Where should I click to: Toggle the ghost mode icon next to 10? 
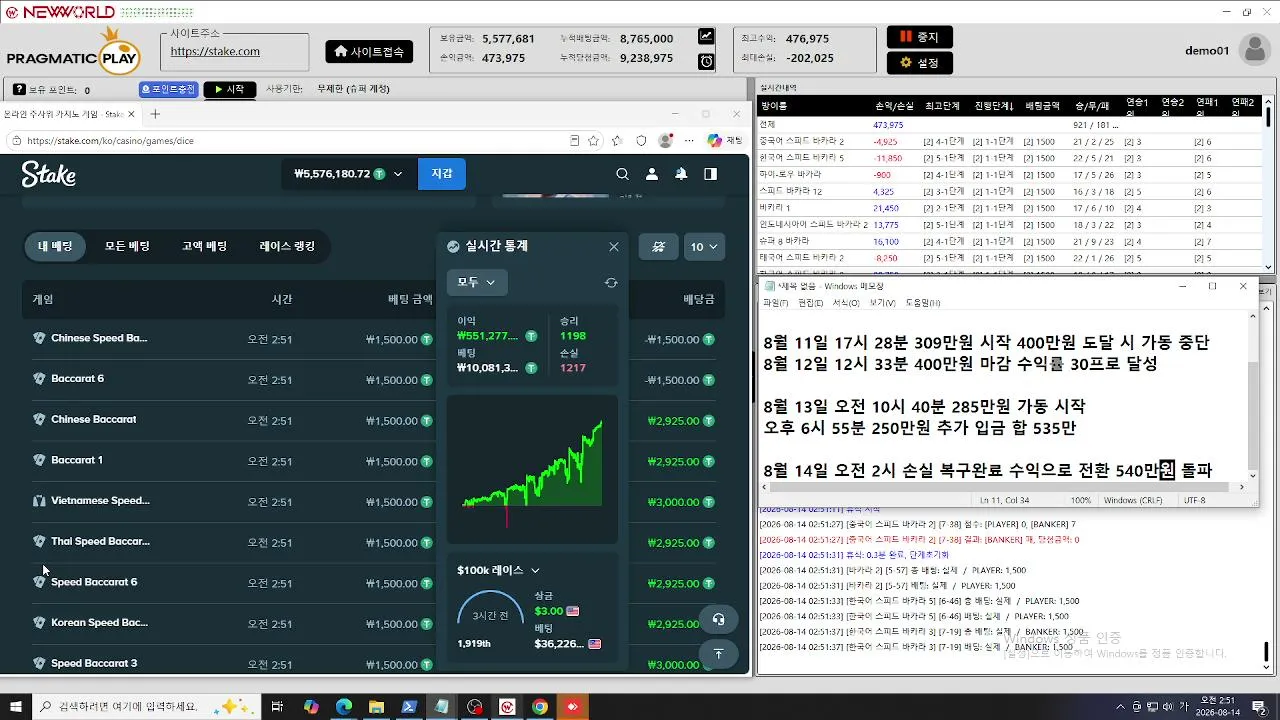658,246
